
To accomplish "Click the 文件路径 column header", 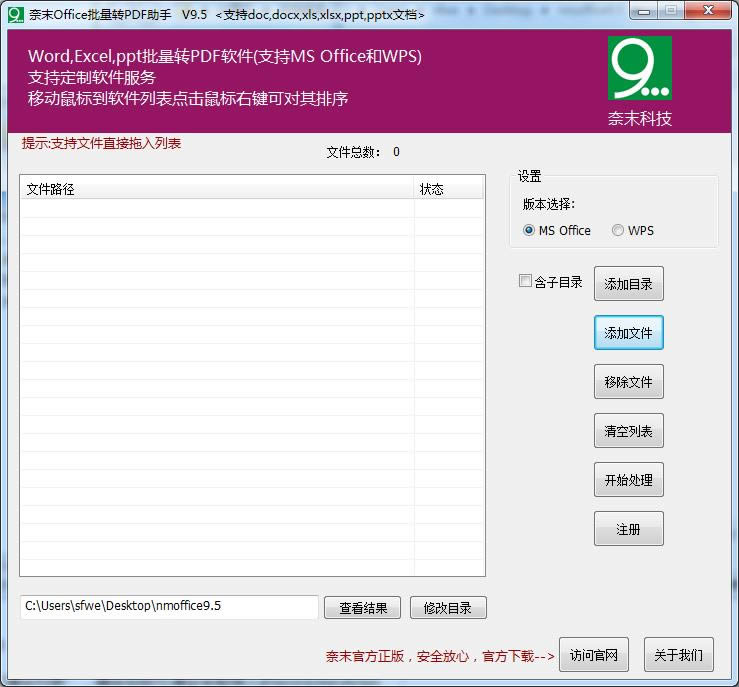I will 217,189.
